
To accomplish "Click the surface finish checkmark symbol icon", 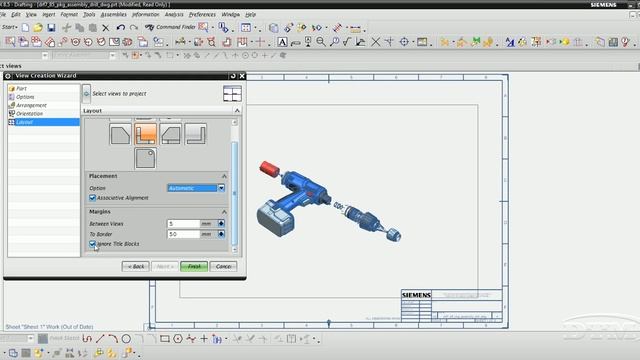I will point(347,42).
